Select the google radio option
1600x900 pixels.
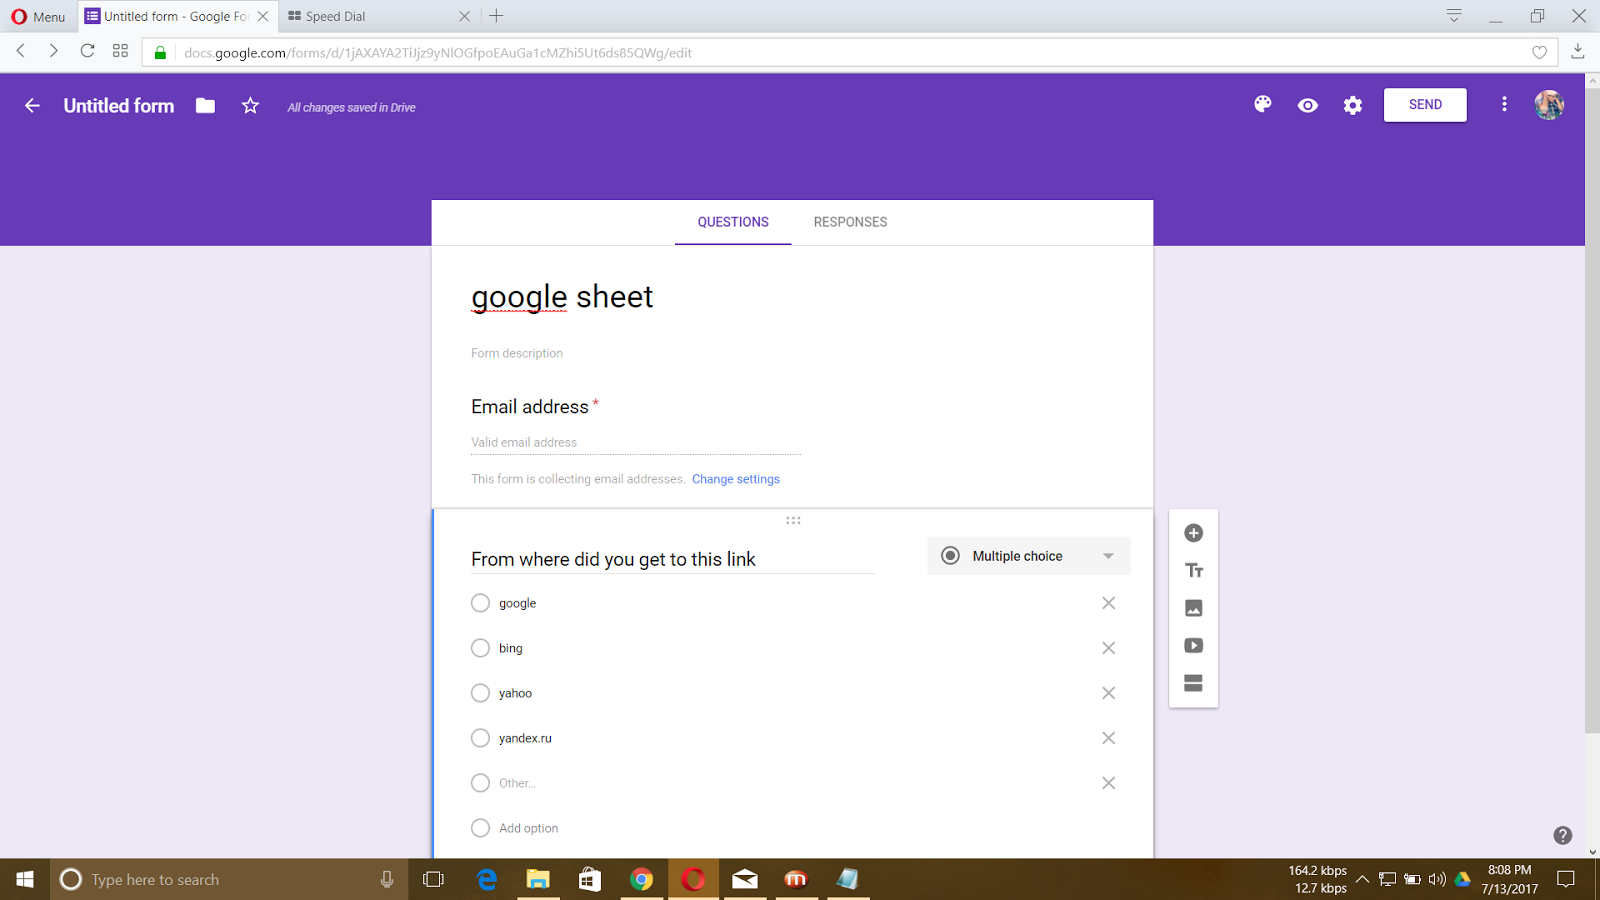coord(480,603)
